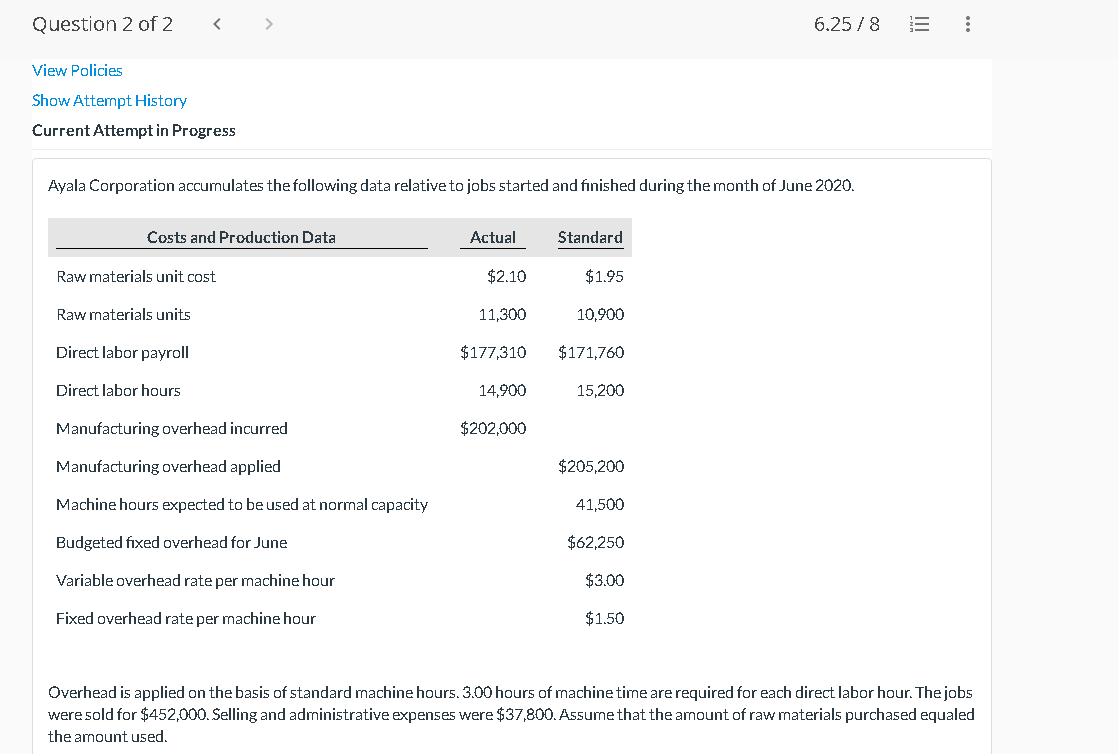Click the 6.25 / 8 score
1118x754 pixels.
pos(846,24)
